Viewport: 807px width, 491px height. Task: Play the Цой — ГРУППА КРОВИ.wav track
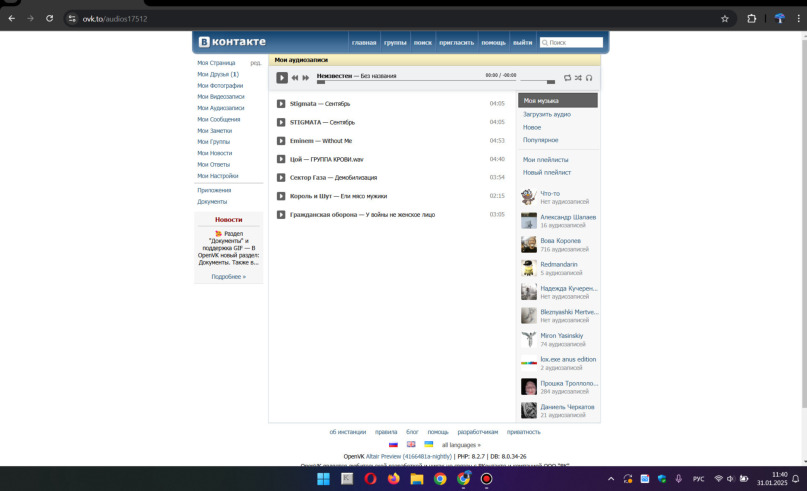click(281, 159)
